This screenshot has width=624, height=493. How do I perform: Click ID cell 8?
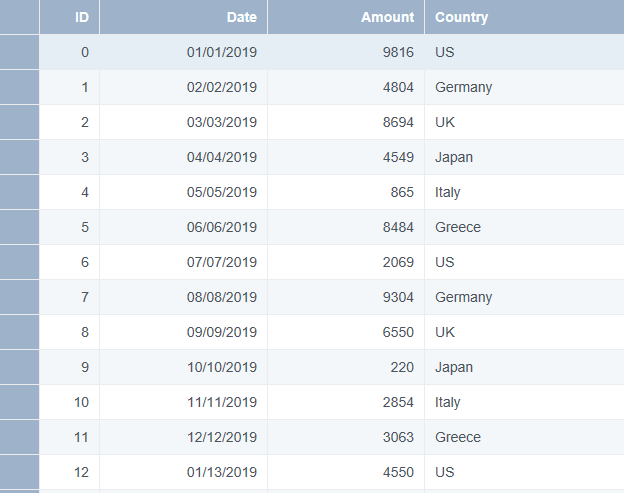(x=70, y=332)
